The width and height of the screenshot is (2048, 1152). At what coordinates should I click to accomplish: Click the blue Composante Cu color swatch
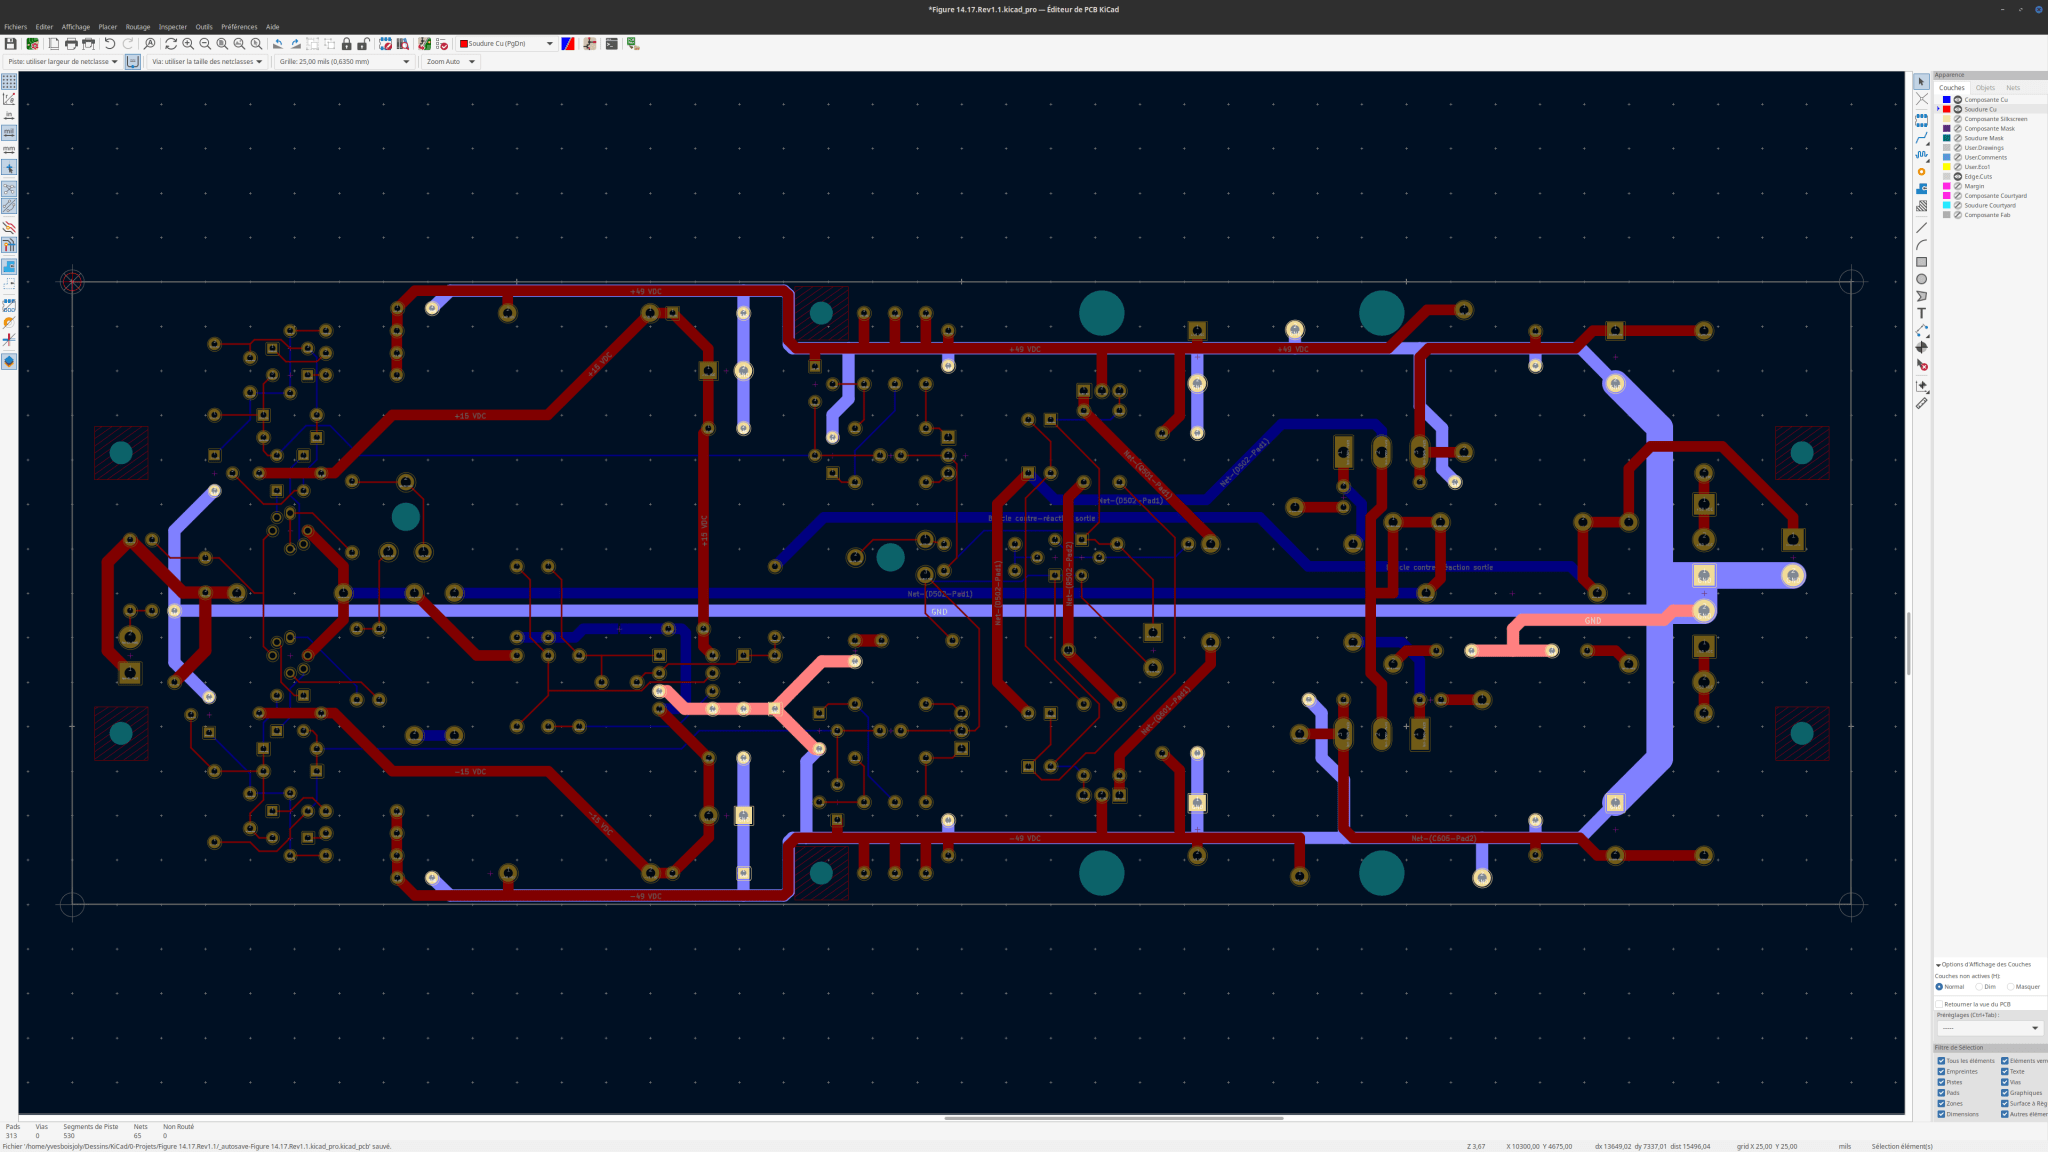1946,100
